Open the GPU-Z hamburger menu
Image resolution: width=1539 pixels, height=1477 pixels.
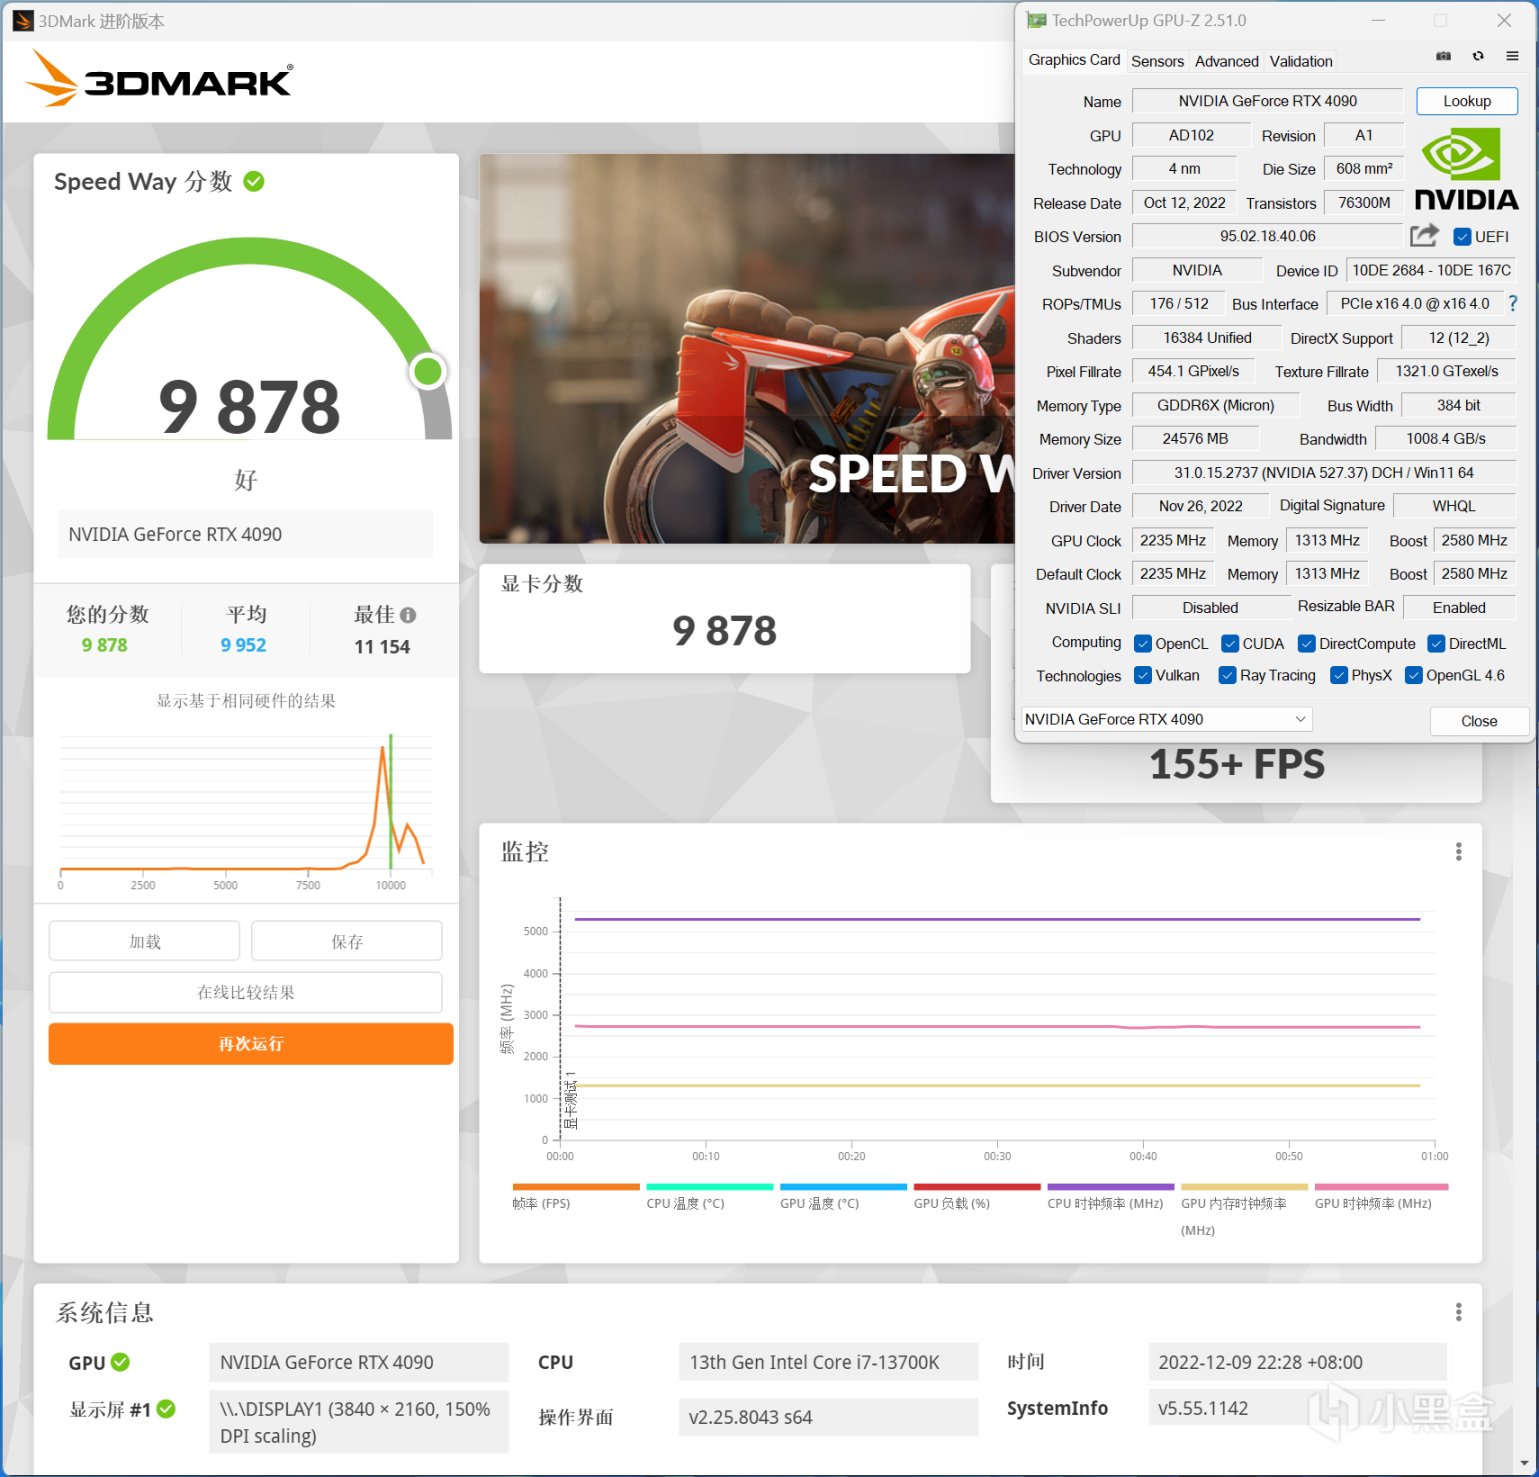point(1512,57)
